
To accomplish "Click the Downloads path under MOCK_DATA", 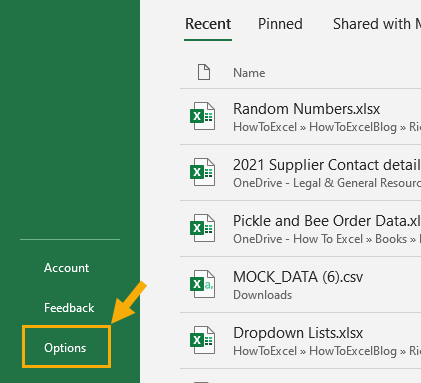I will pyautogui.click(x=262, y=295).
